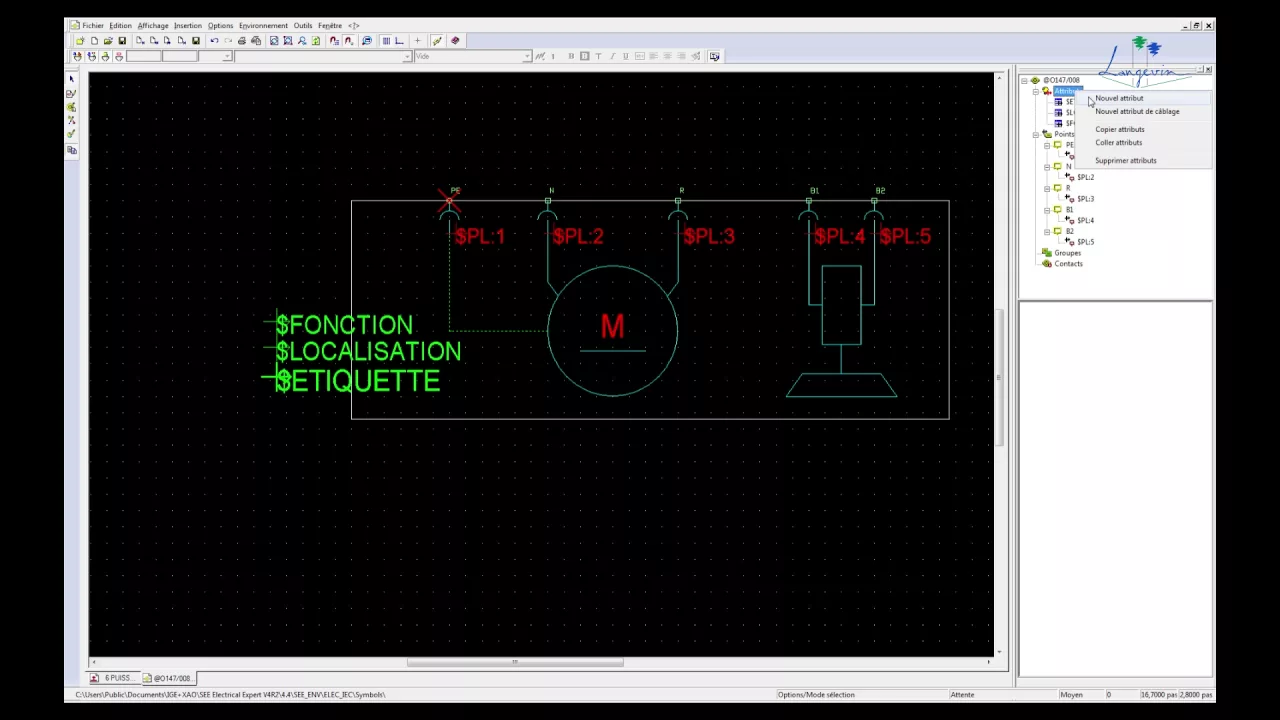Click the horizontal scrollbar thumb below canvas
Screen dimensions: 1280x720
click(x=515, y=662)
